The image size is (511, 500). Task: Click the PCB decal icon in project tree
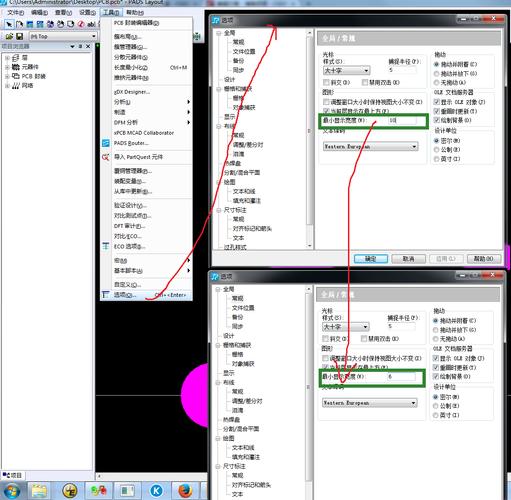[16, 76]
